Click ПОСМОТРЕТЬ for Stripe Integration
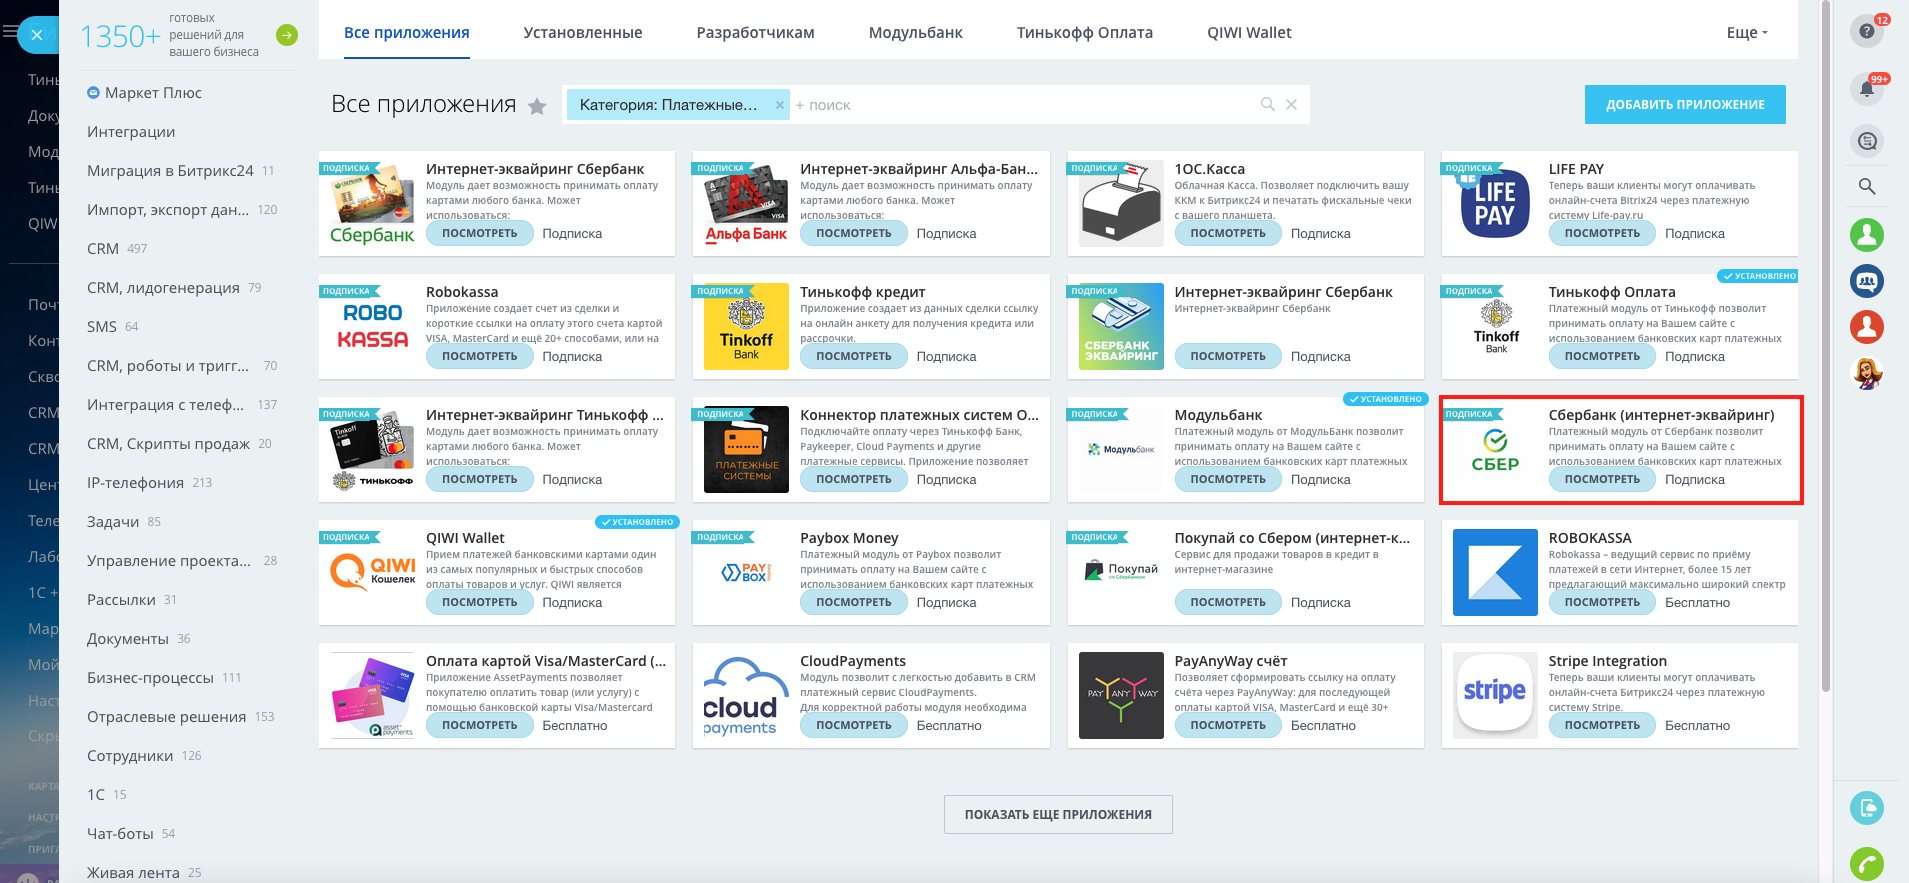This screenshot has width=1909, height=883. click(1602, 726)
